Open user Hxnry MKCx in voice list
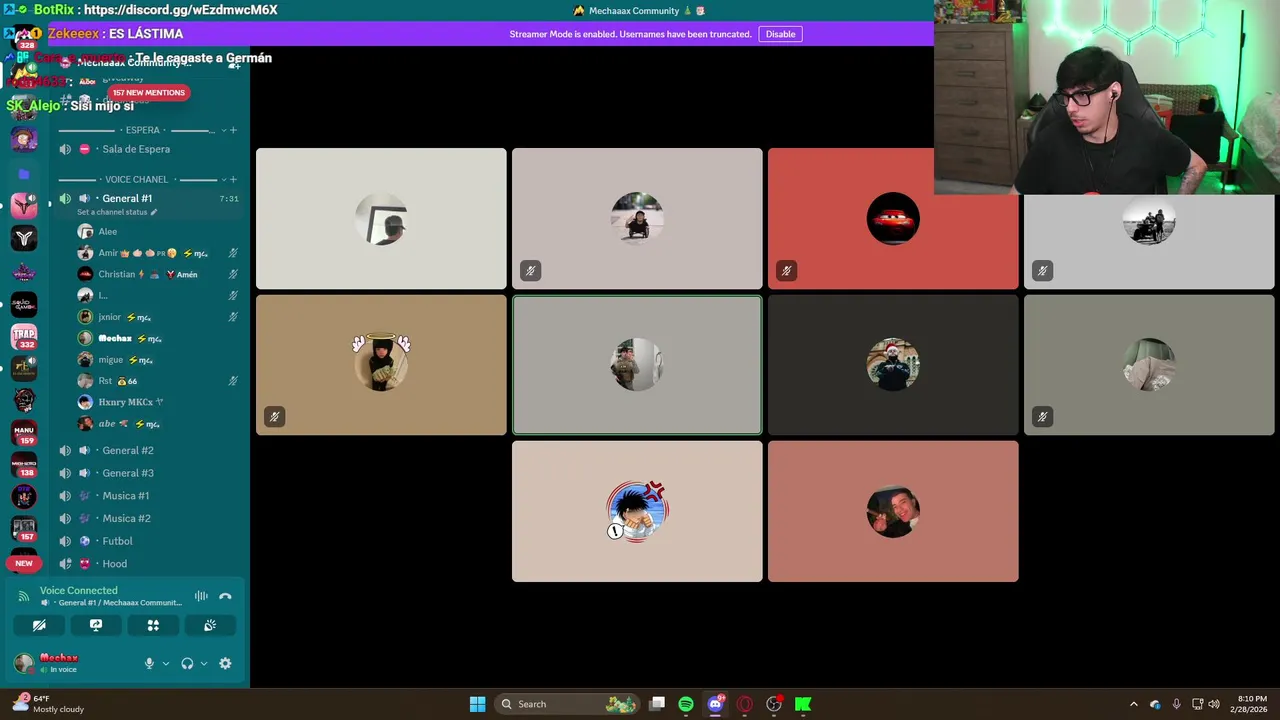Viewport: 1280px width, 720px height. coord(158,402)
